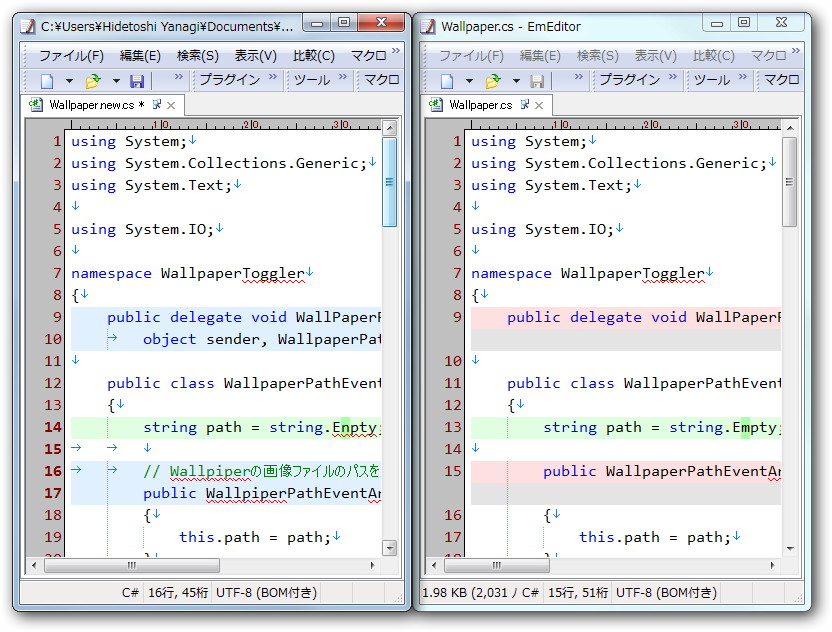Expand menu bar overflow chevron in Wallpaper.cs window

point(795,51)
